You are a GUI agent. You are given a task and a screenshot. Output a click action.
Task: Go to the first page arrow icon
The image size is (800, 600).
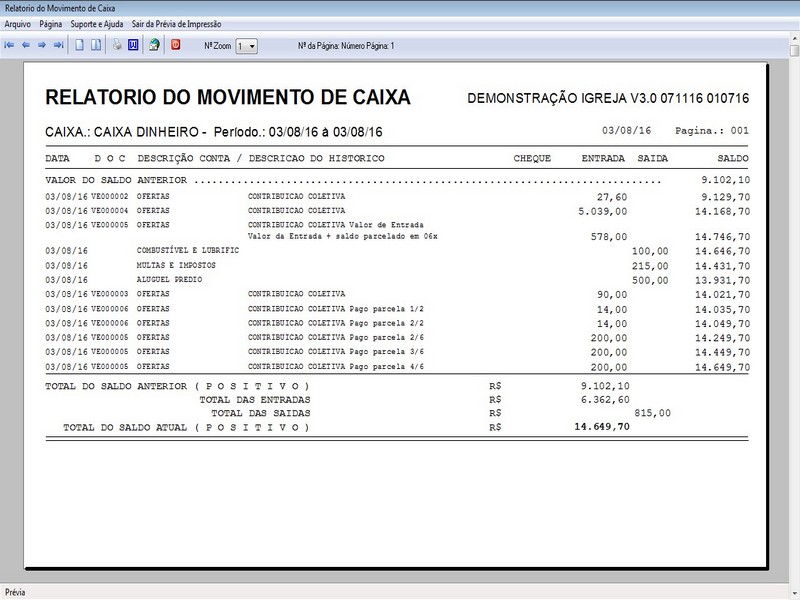pos(9,45)
